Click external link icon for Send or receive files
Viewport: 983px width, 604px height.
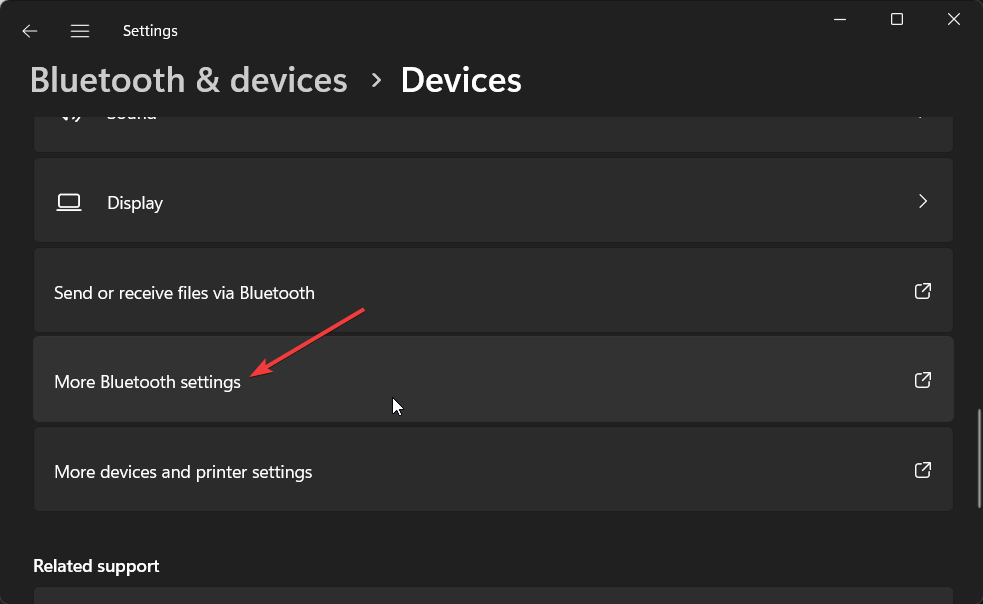tap(922, 291)
